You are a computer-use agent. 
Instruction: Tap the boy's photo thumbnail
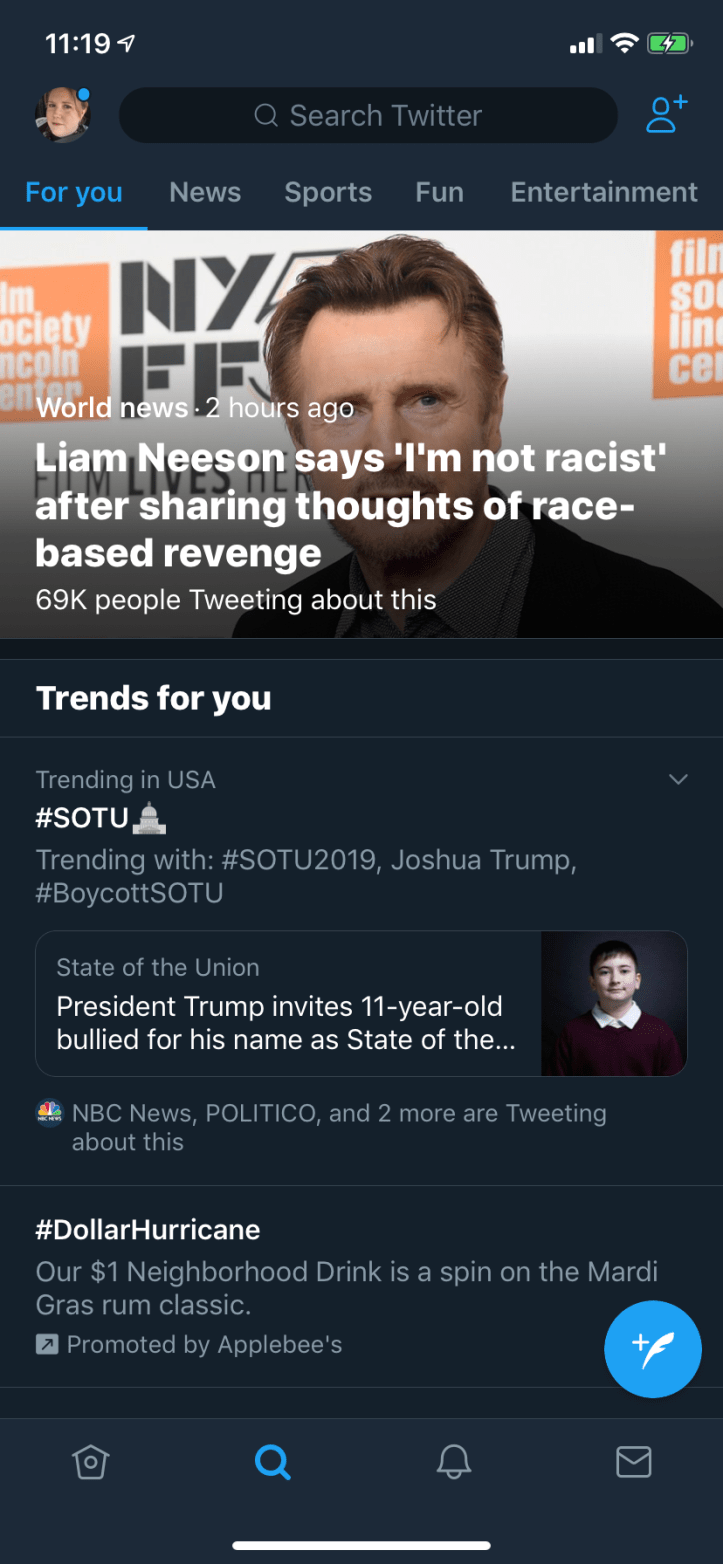click(614, 1004)
